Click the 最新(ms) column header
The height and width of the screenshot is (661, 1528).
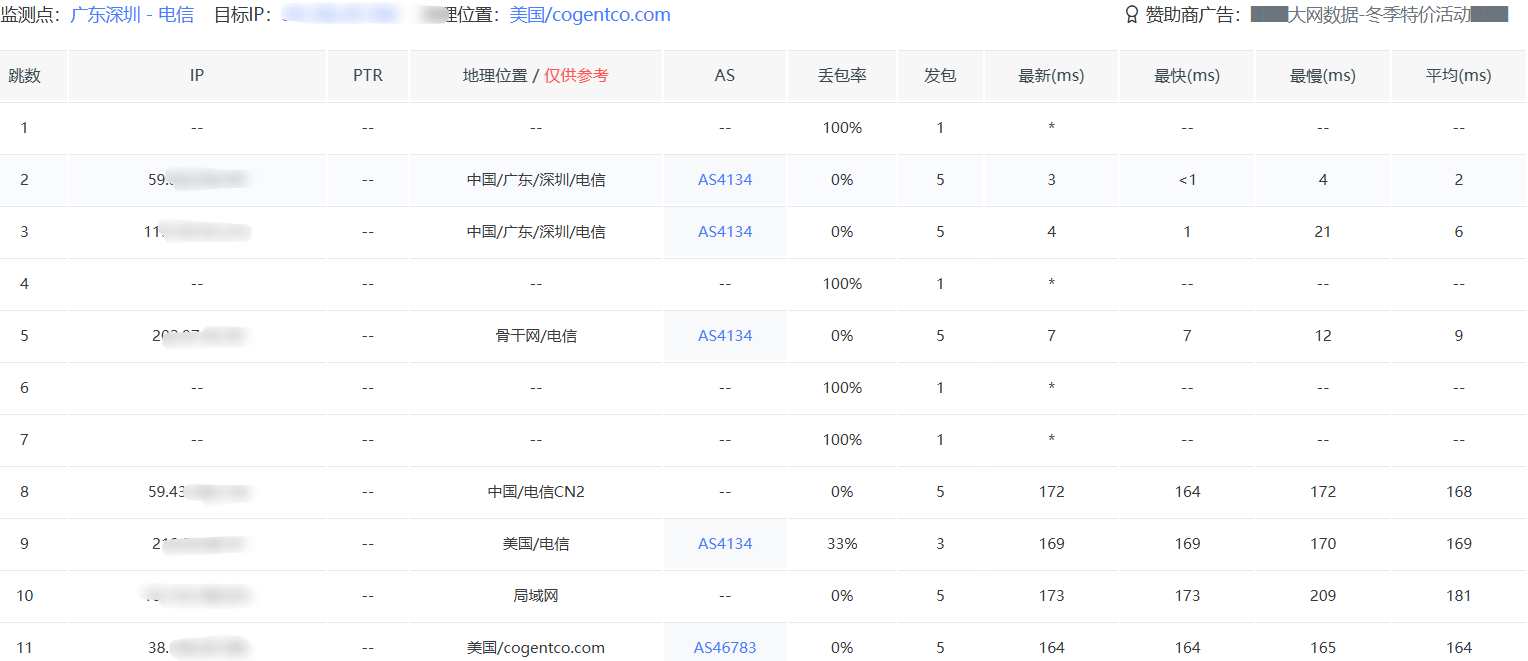coord(1051,76)
